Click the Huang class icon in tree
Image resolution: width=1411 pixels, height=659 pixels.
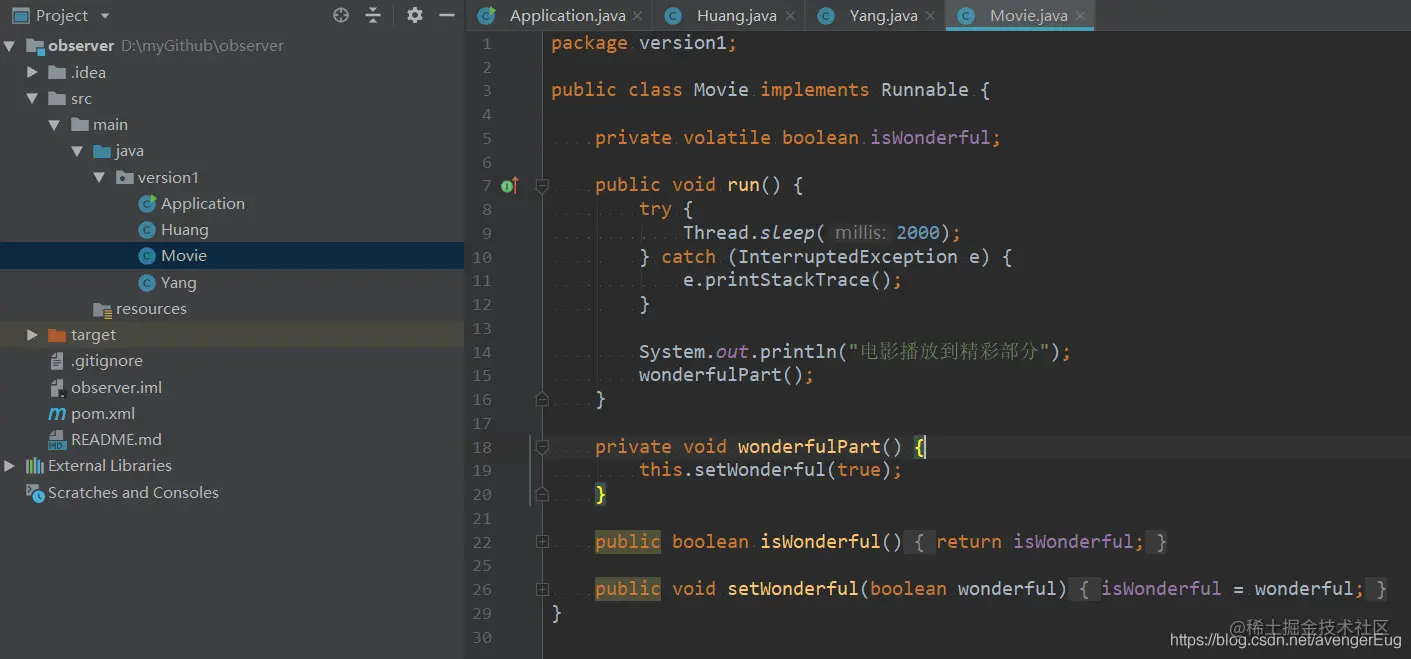[147, 229]
